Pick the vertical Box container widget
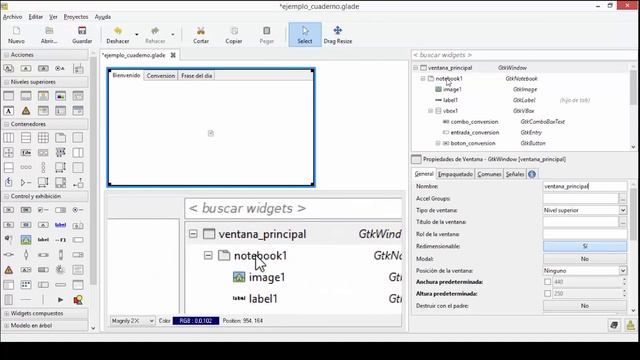The height and width of the screenshot is (360, 640). tap(26, 138)
